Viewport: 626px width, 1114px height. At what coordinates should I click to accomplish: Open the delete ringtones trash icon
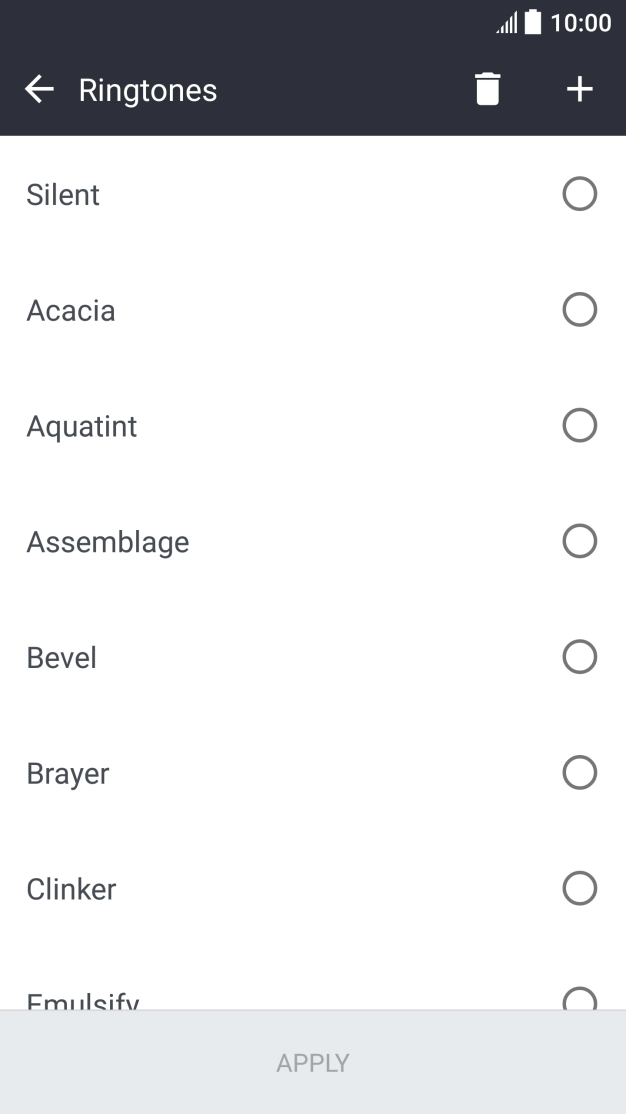coord(487,89)
